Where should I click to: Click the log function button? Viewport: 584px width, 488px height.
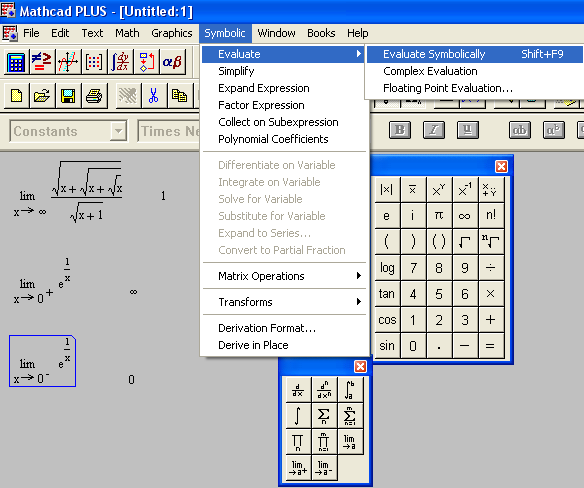point(387,268)
